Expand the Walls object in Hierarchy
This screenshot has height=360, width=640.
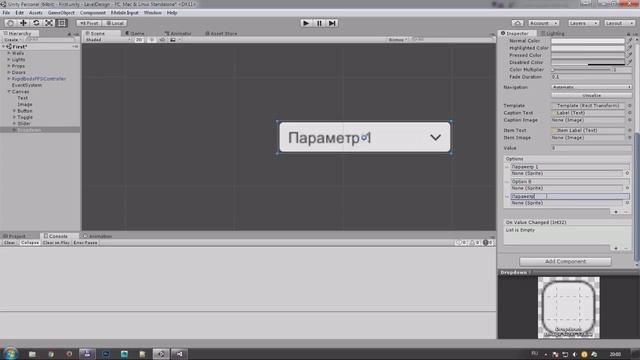click(x=9, y=53)
